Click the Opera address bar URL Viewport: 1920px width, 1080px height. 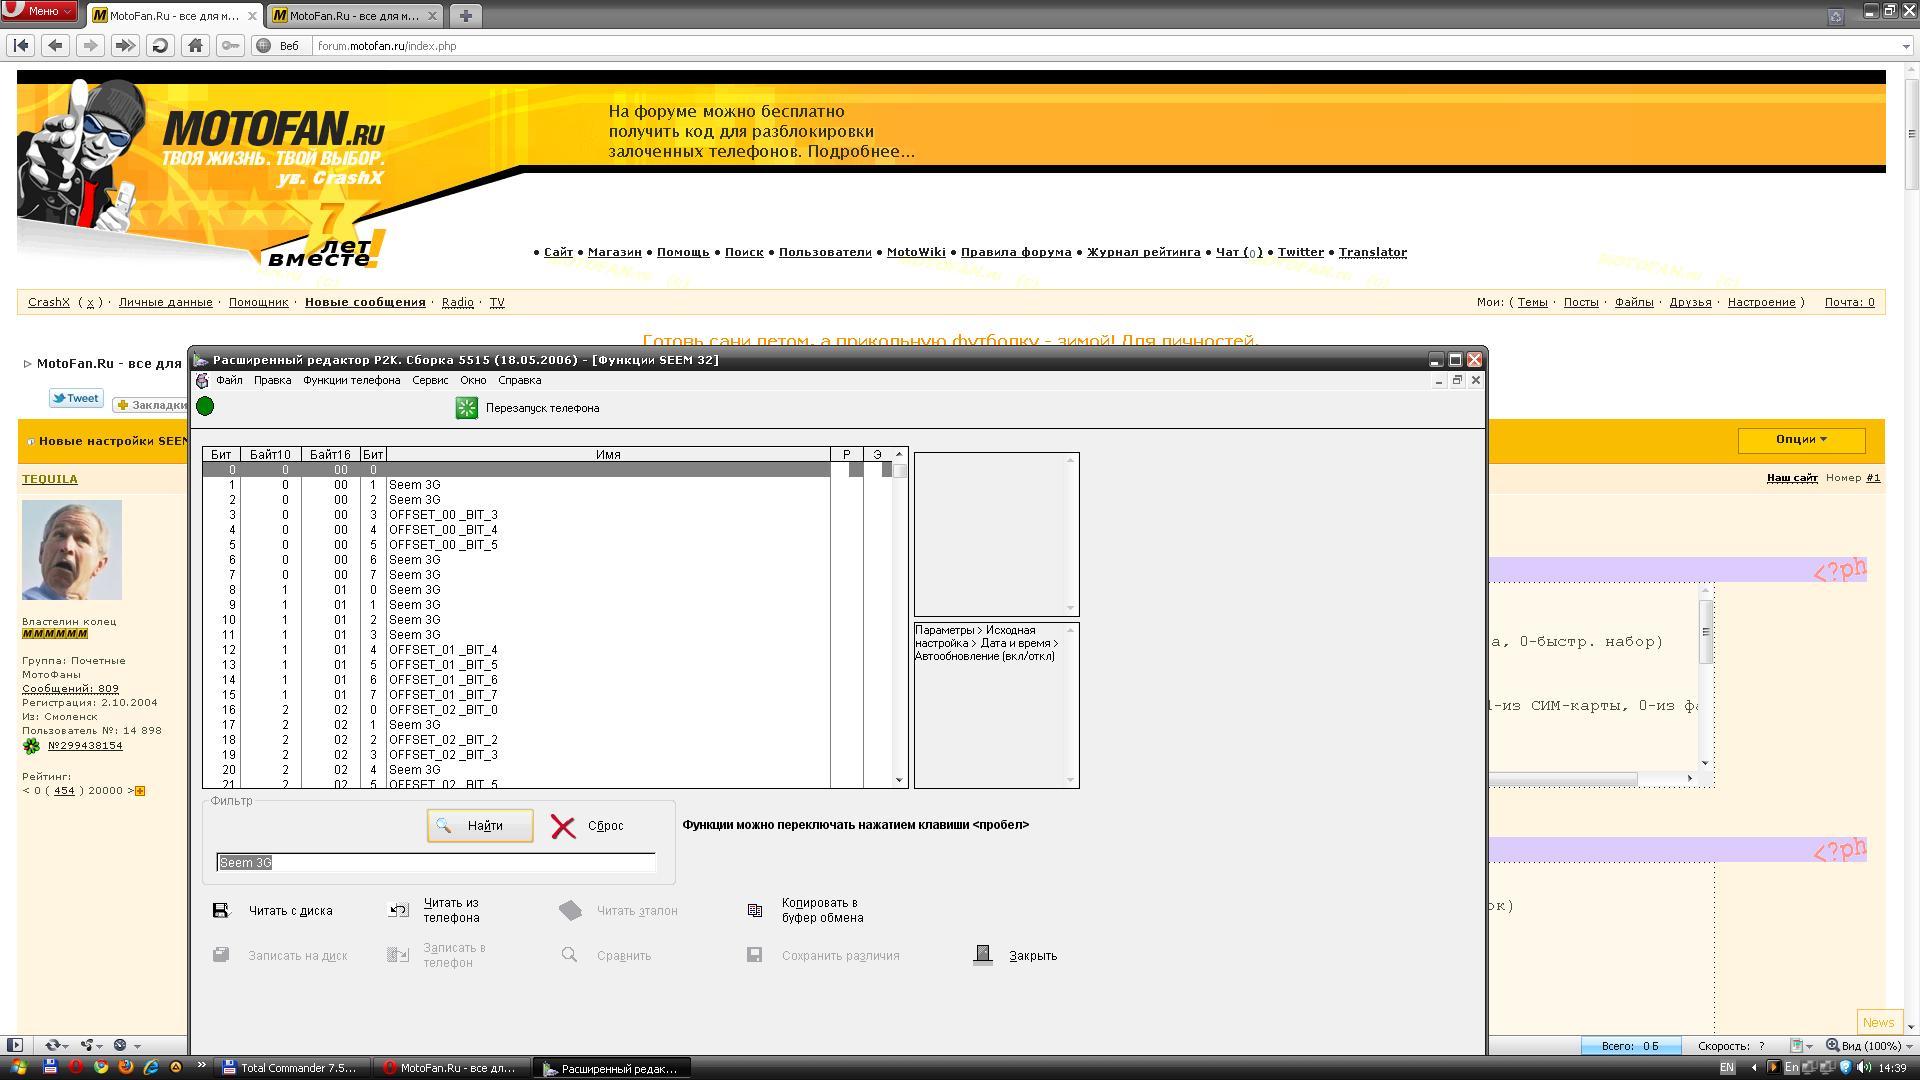pyautogui.click(x=387, y=46)
